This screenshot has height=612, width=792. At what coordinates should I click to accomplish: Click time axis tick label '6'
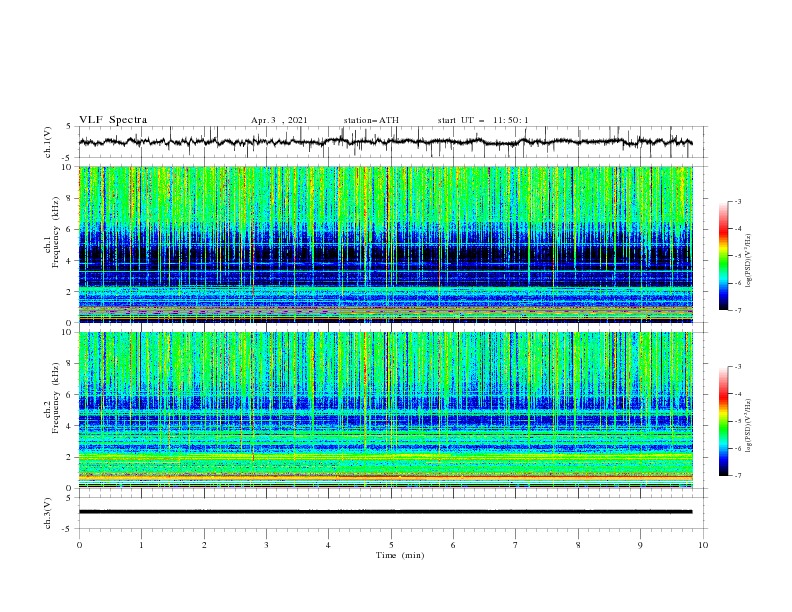tap(453, 545)
